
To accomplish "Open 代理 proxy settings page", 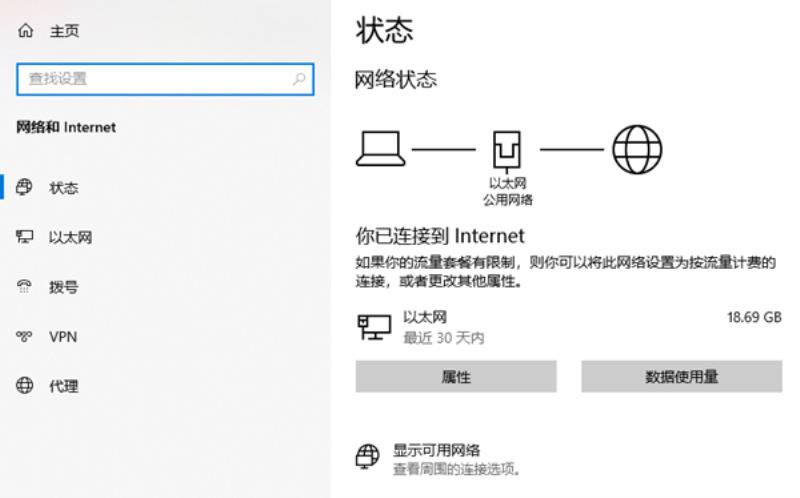I will [x=64, y=386].
